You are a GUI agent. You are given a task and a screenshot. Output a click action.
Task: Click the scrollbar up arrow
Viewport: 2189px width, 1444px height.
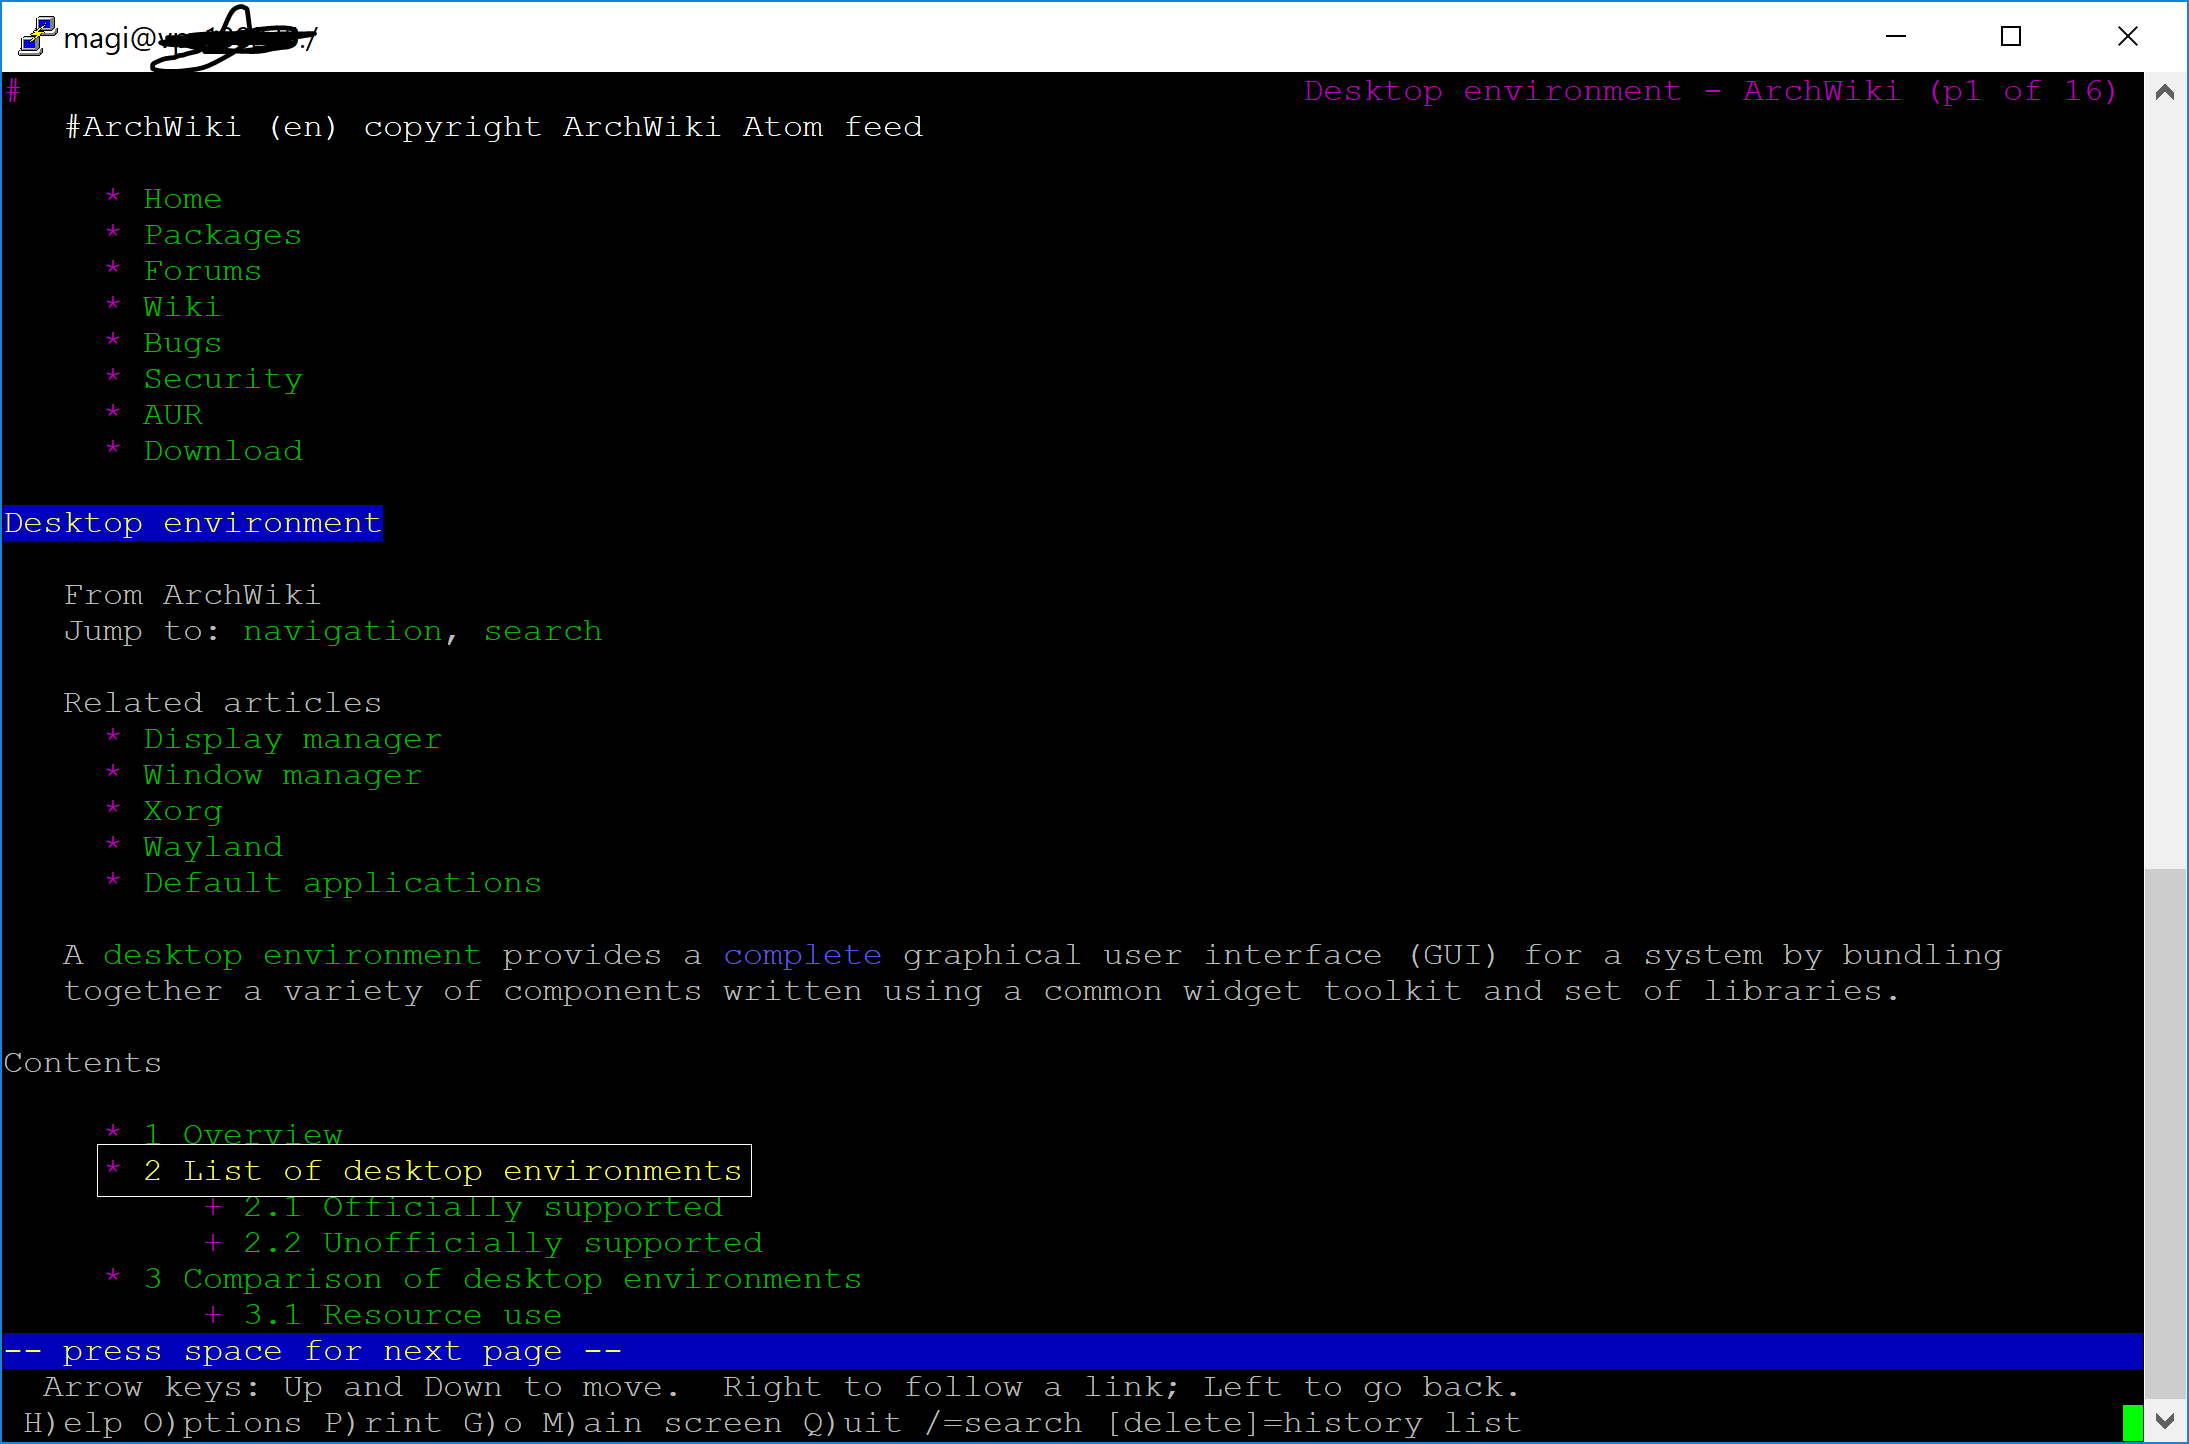coord(2165,92)
